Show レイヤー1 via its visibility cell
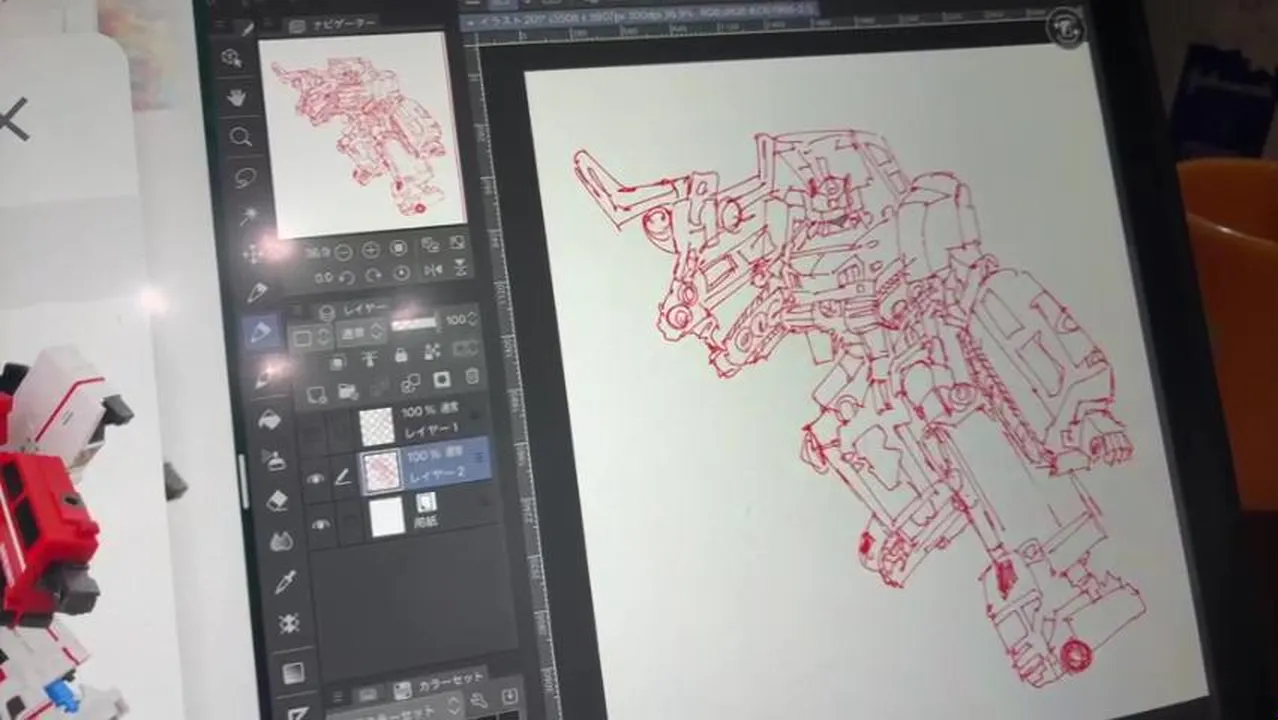This screenshot has width=1278, height=720. tap(310, 434)
